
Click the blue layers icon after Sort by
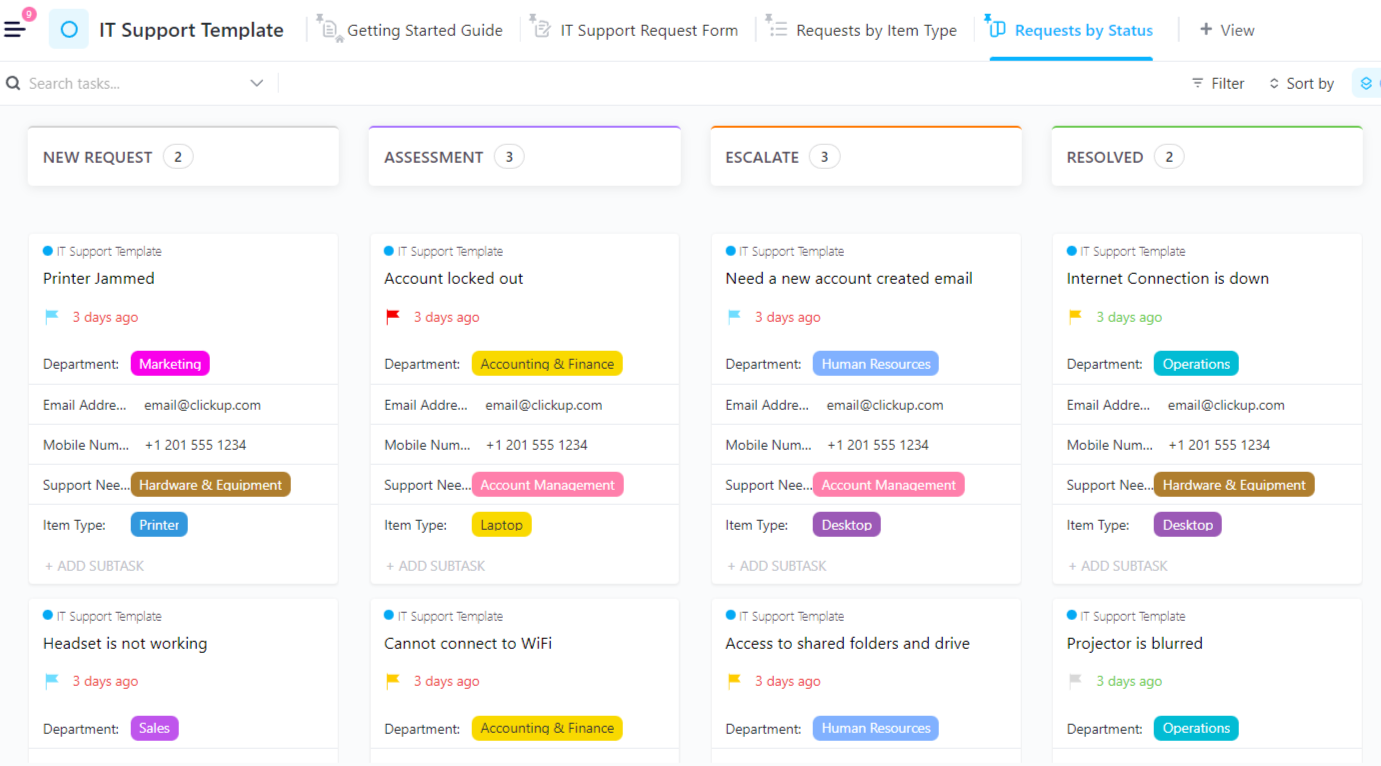[1366, 83]
